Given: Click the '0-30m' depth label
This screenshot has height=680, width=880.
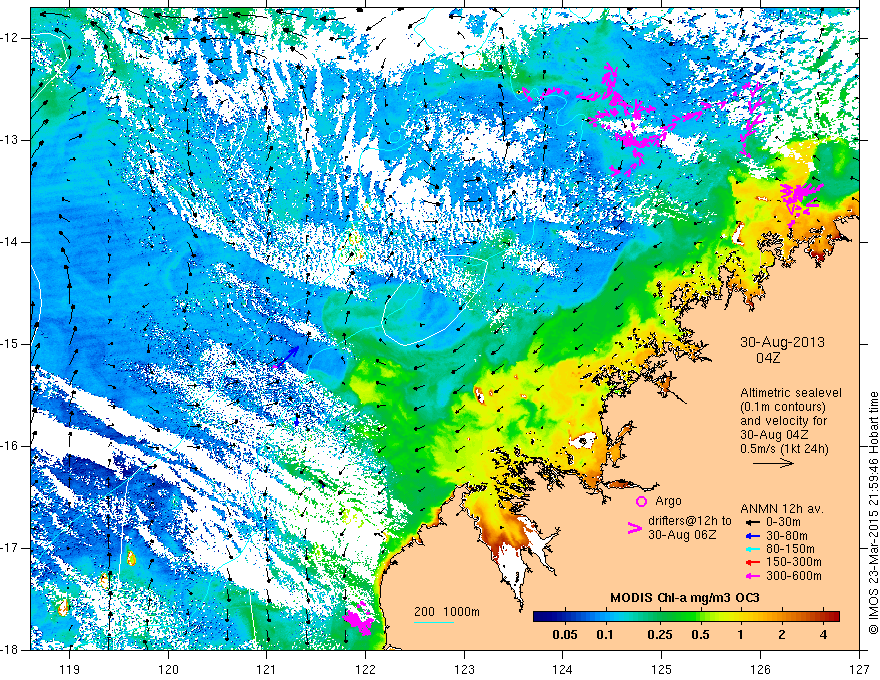Looking at the screenshot, I should click(785, 522).
